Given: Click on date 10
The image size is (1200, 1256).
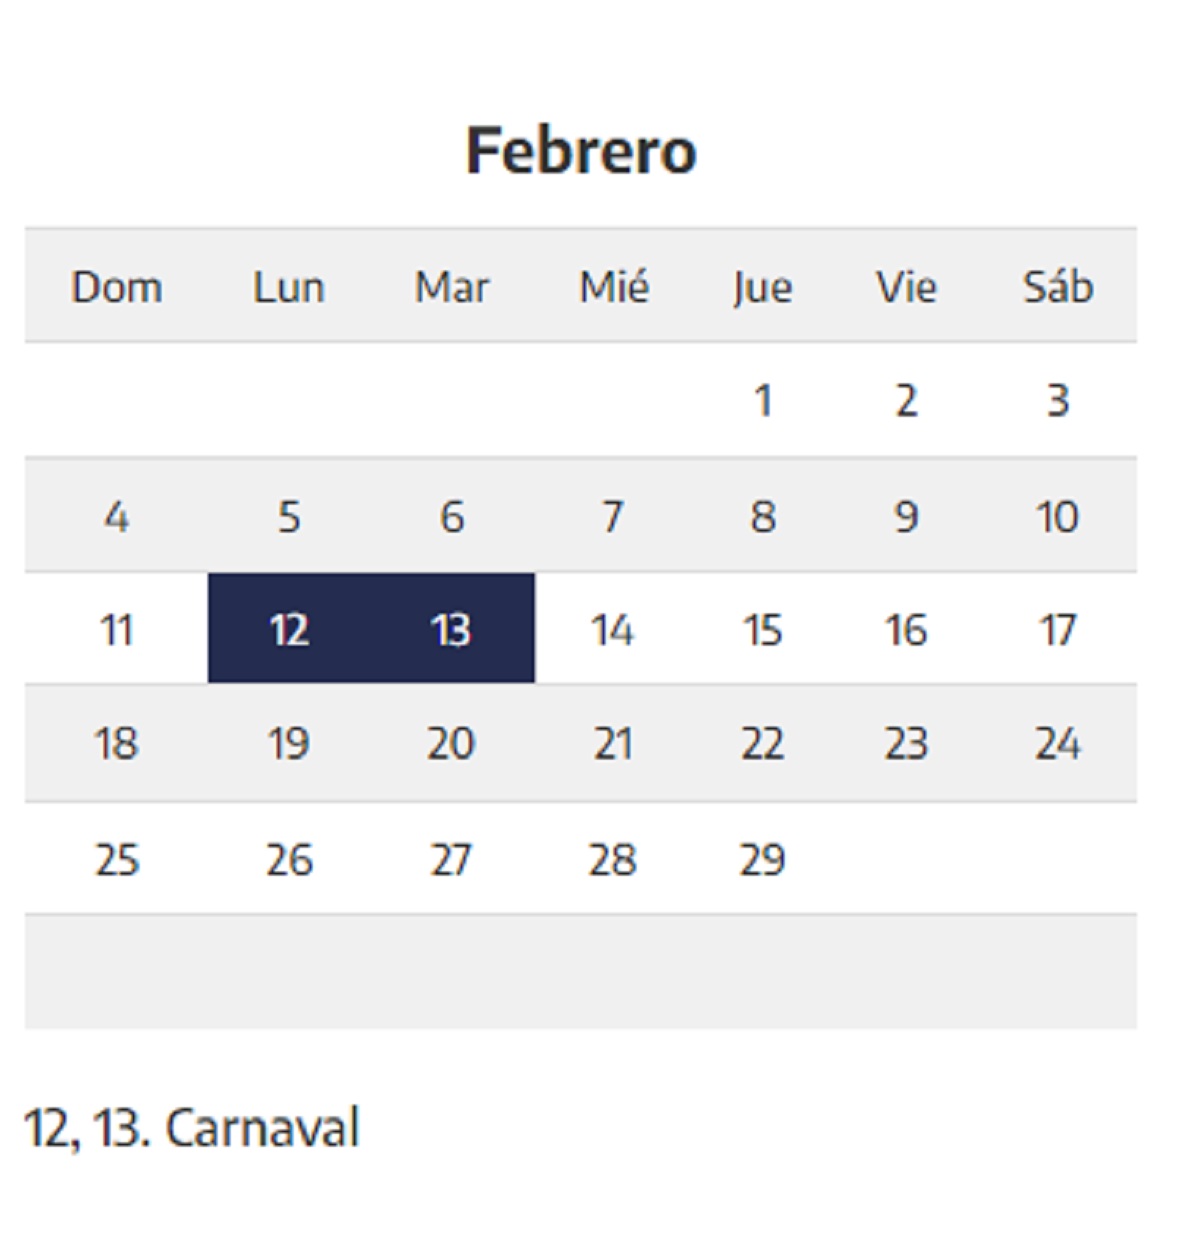Looking at the screenshot, I should pyautogui.click(x=1057, y=517).
